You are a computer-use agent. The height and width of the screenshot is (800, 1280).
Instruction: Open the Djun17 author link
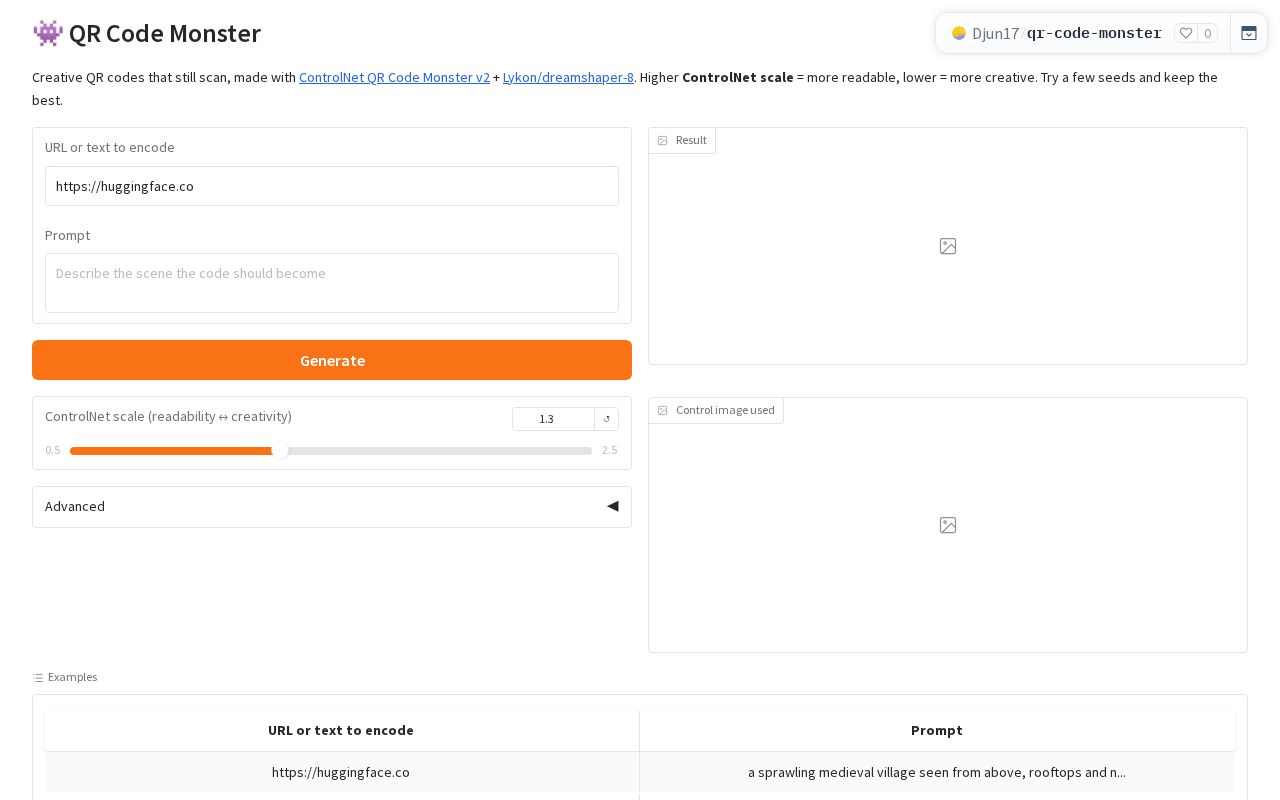point(995,33)
